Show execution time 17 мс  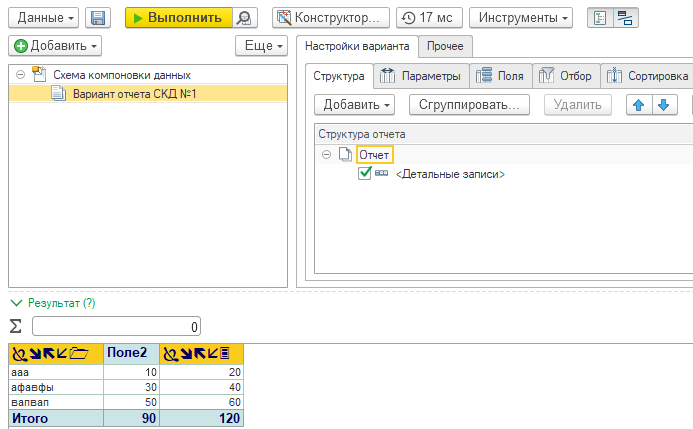[x=428, y=18]
